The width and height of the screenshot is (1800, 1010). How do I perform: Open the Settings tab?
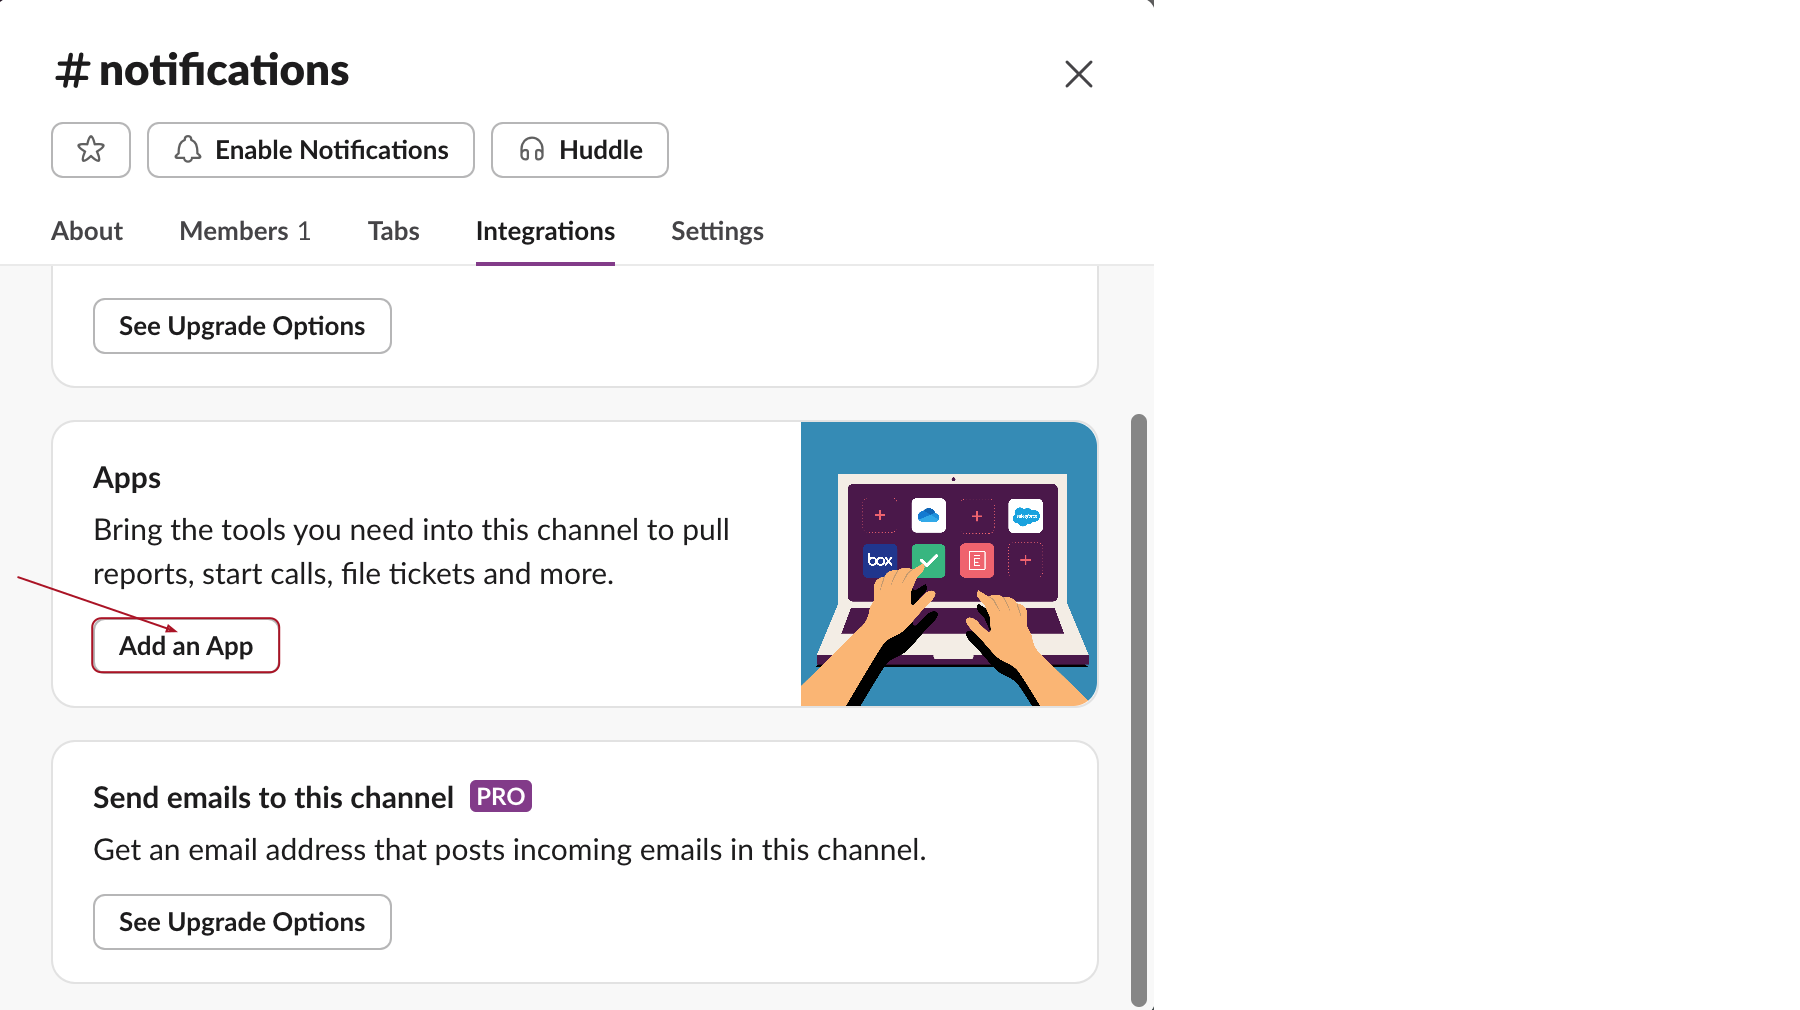pos(717,231)
